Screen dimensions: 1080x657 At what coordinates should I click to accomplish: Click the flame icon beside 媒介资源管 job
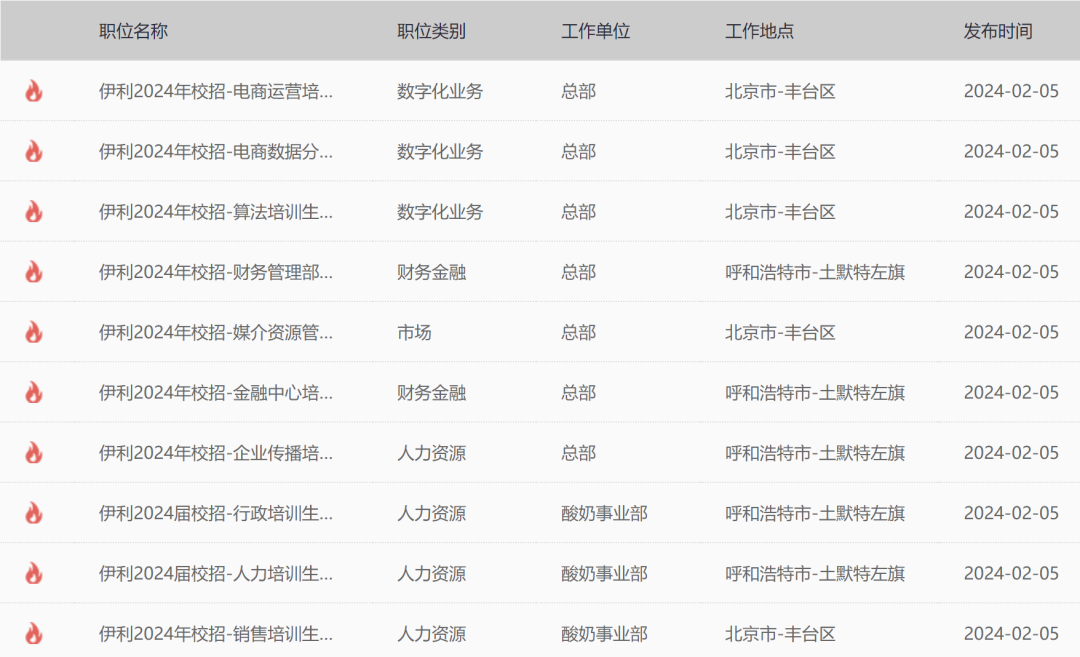coord(34,332)
